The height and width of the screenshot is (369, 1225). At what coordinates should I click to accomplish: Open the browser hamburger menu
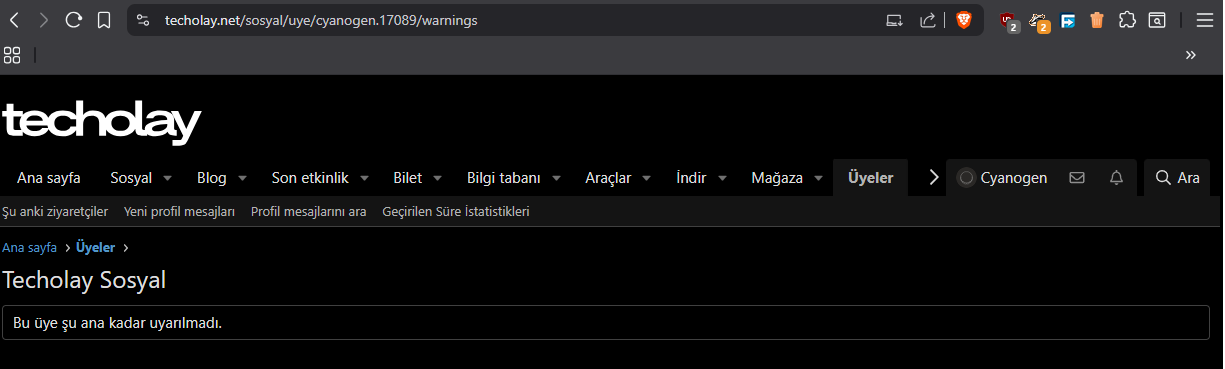pos(1204,20)
